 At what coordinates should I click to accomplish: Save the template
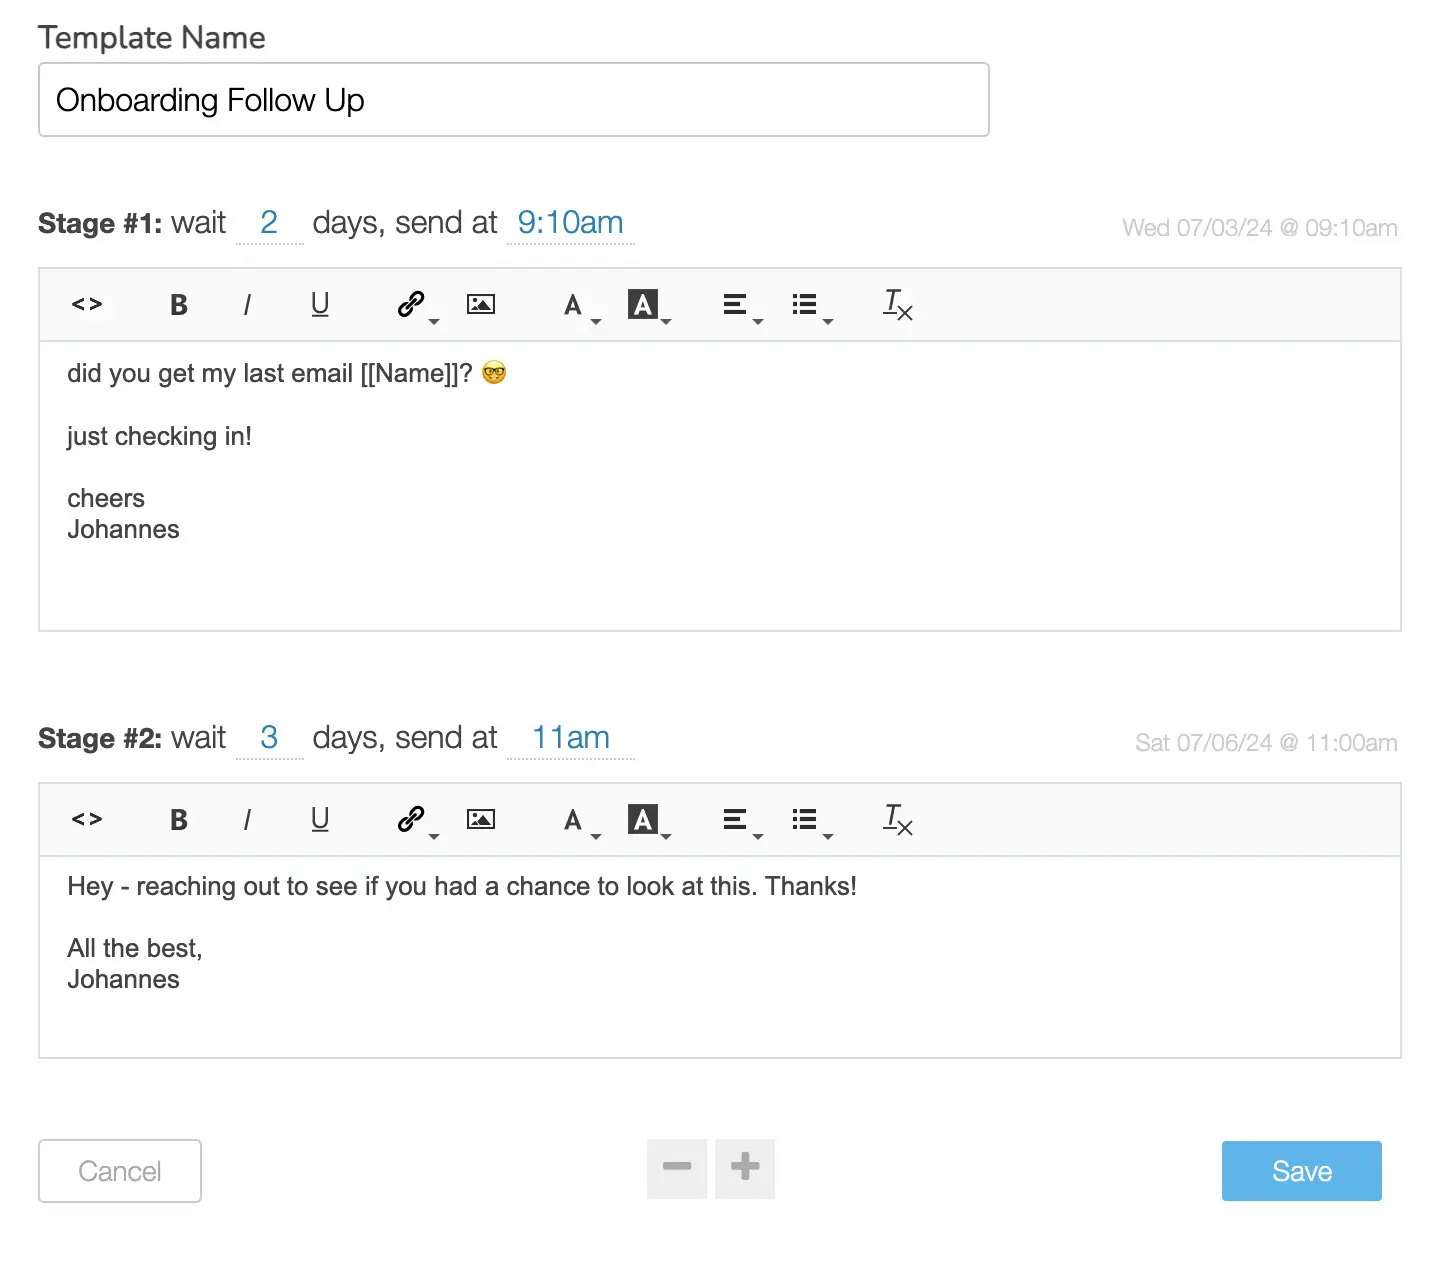1302,1171
